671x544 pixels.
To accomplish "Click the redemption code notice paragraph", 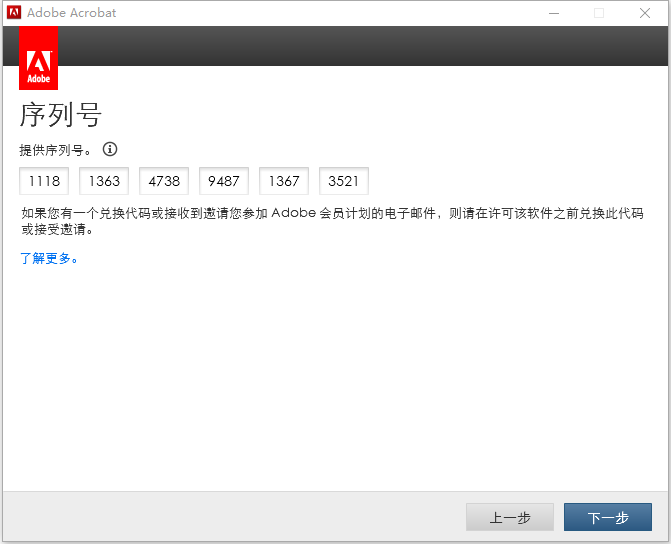I will [x=333, y=221].
